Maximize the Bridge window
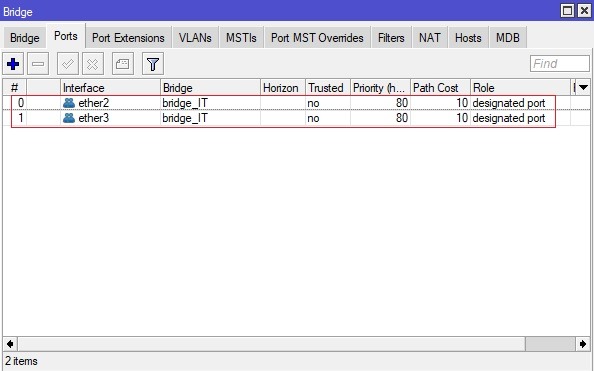This screenshot has height=371, width=594. click(x=567, y=11)
